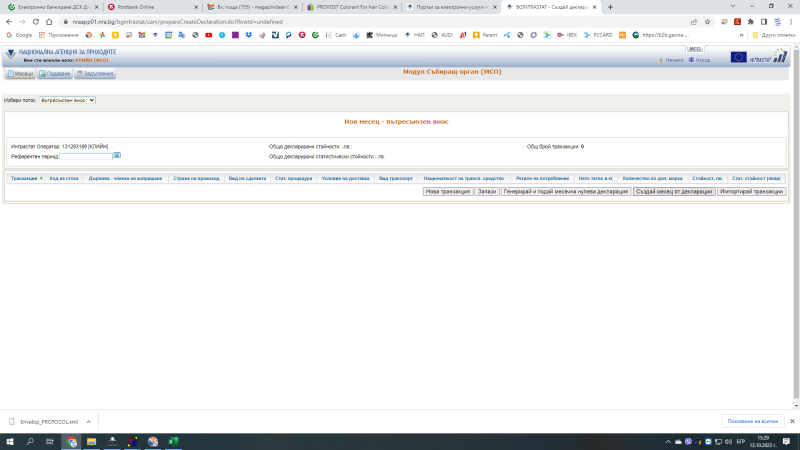Open the Месеци menu tab
Viewport: 800px width, 450px height.
(x=21, y=74)
